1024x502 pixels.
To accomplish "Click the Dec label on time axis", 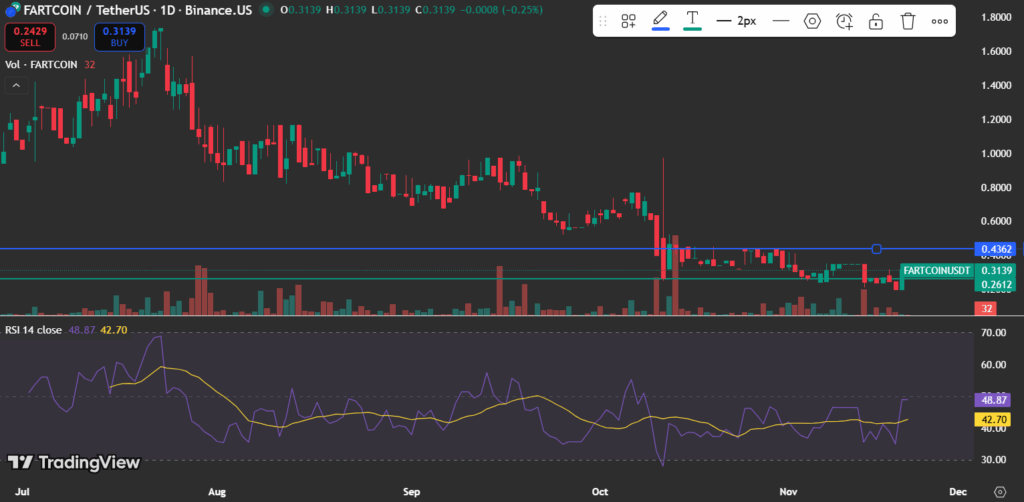I will click(x=957, y=491).
